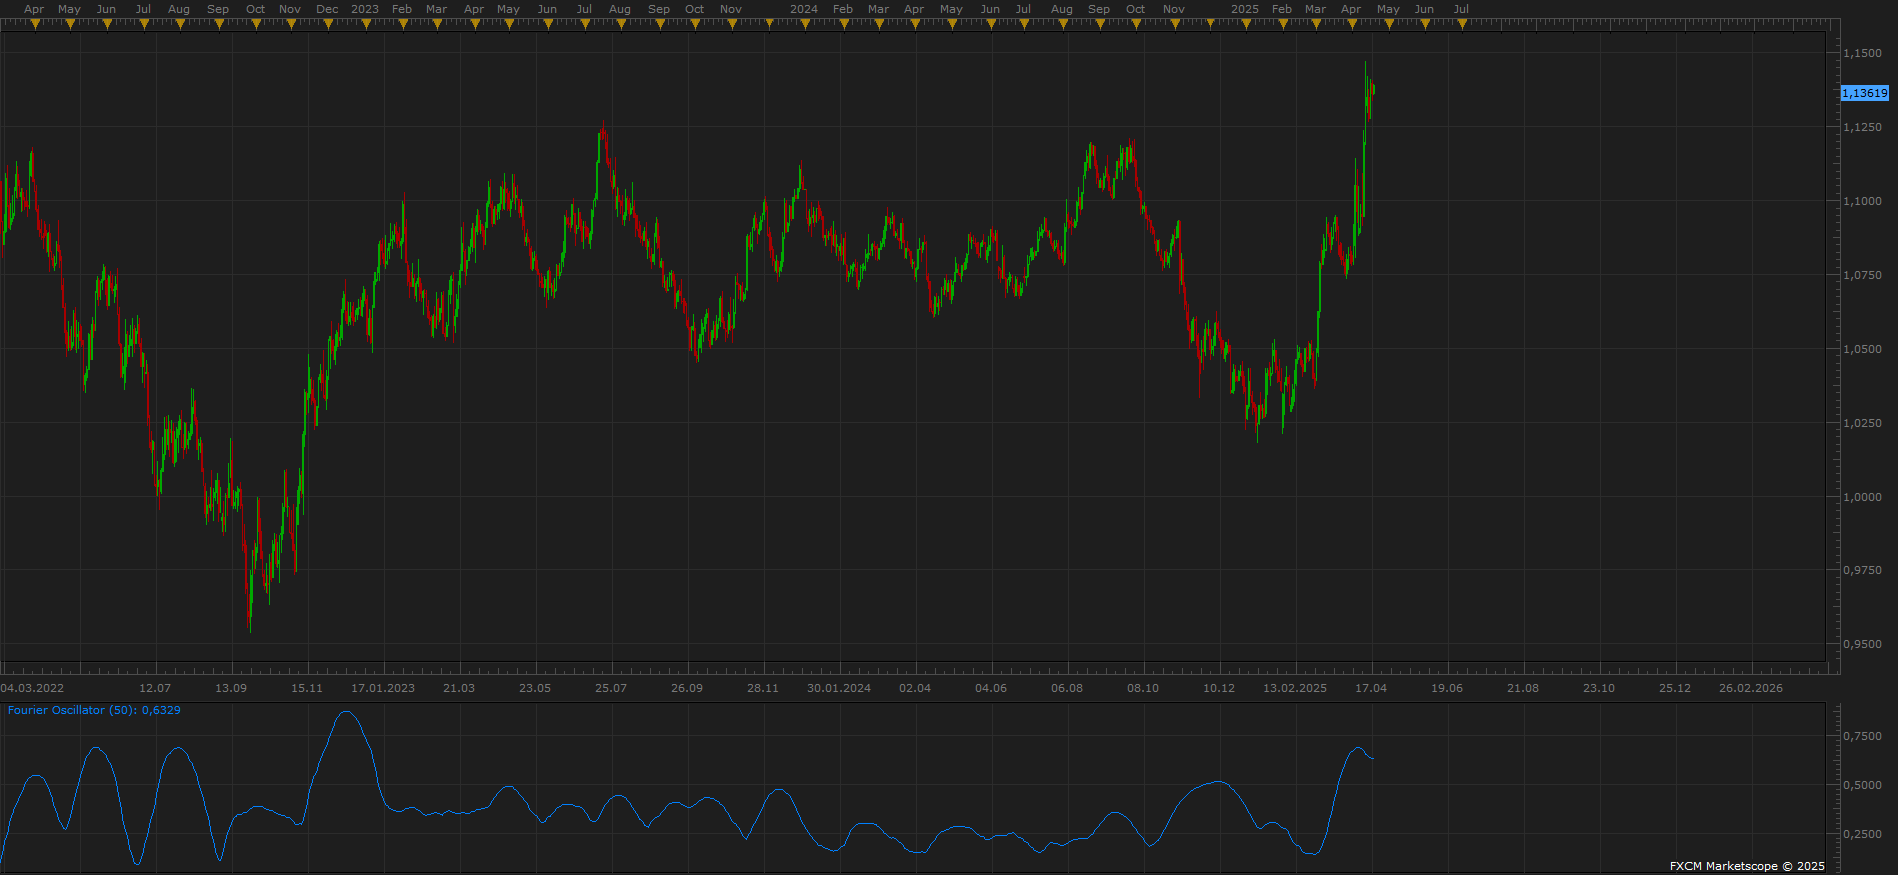Click the yellow marker under the Dec label
Viewport: 1898px width, 875px height.
tap(328, 24)
